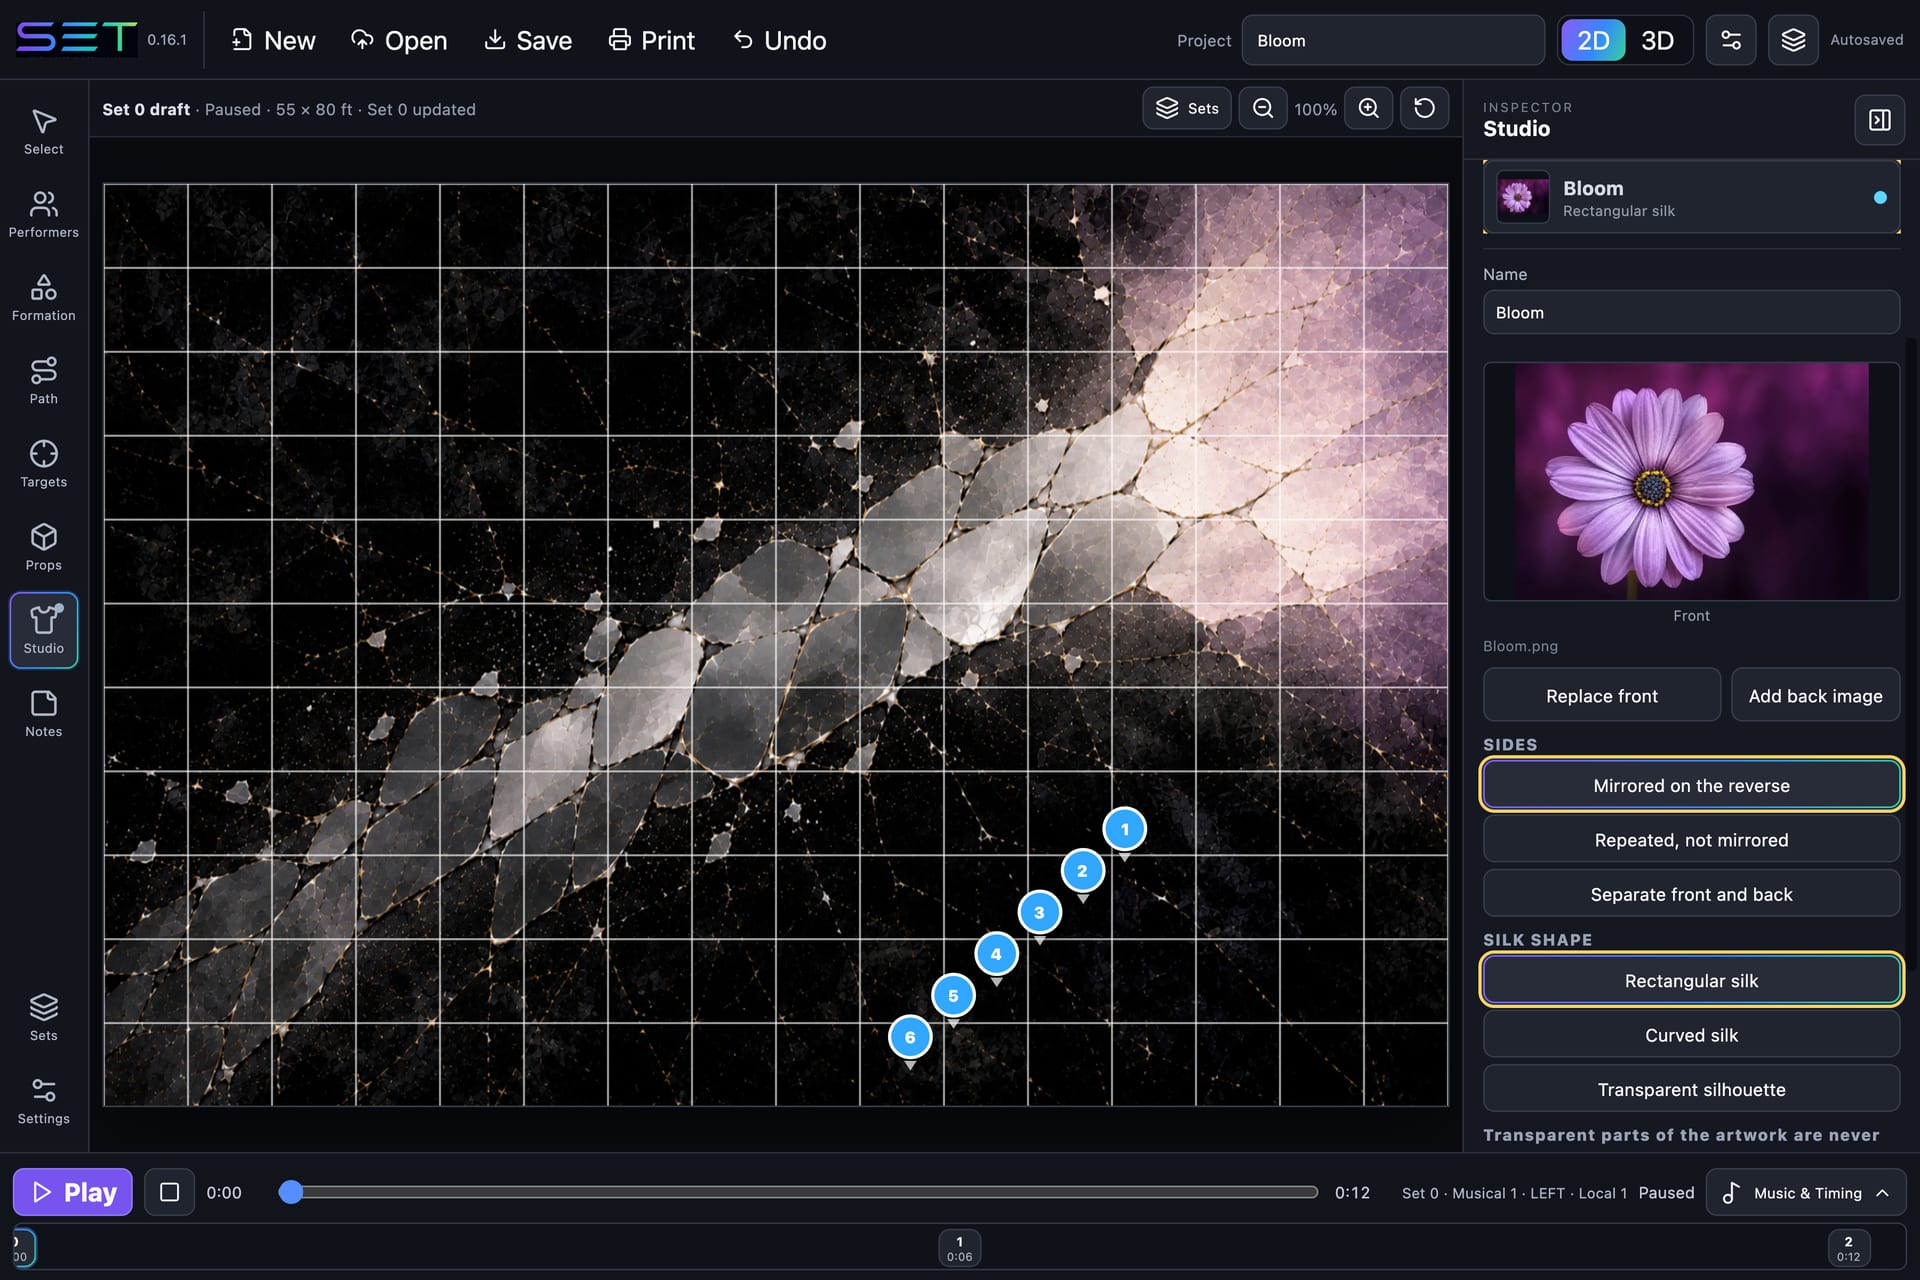
Task: Select Transparent silhouette shape
Action: pyautogui.click(x=1691, y=1089)
